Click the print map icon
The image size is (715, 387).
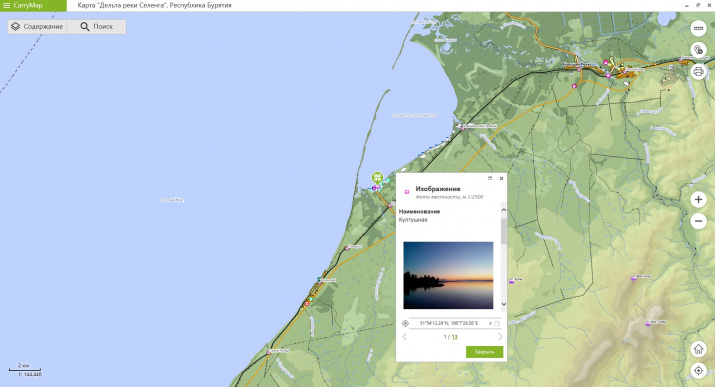(698, 72)
